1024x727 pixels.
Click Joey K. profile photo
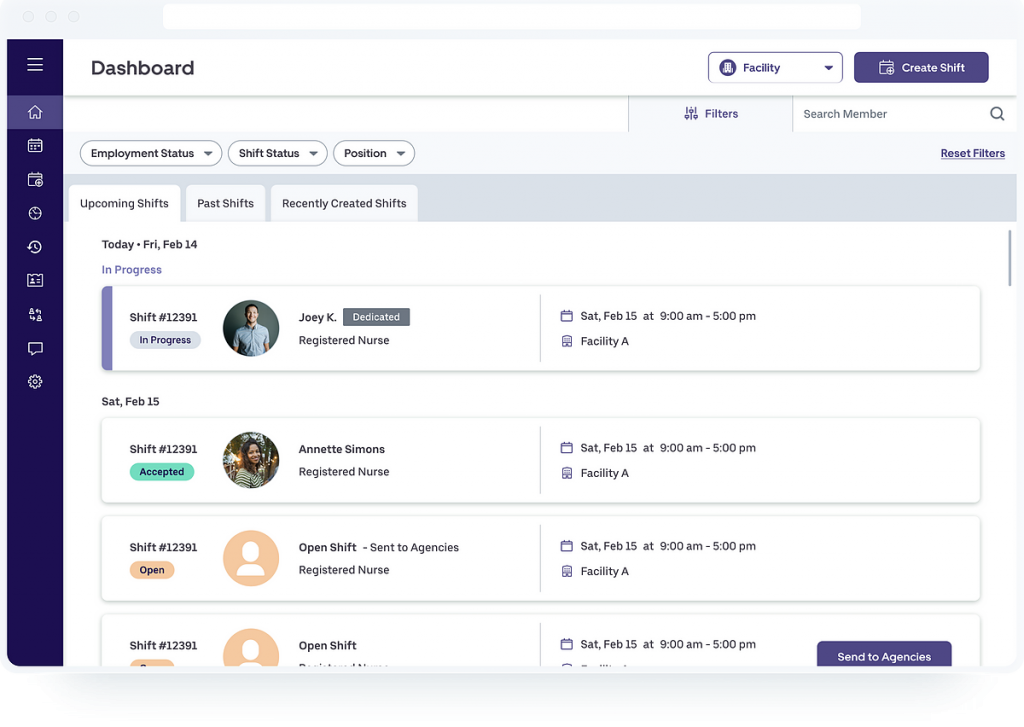pos(251,328)
